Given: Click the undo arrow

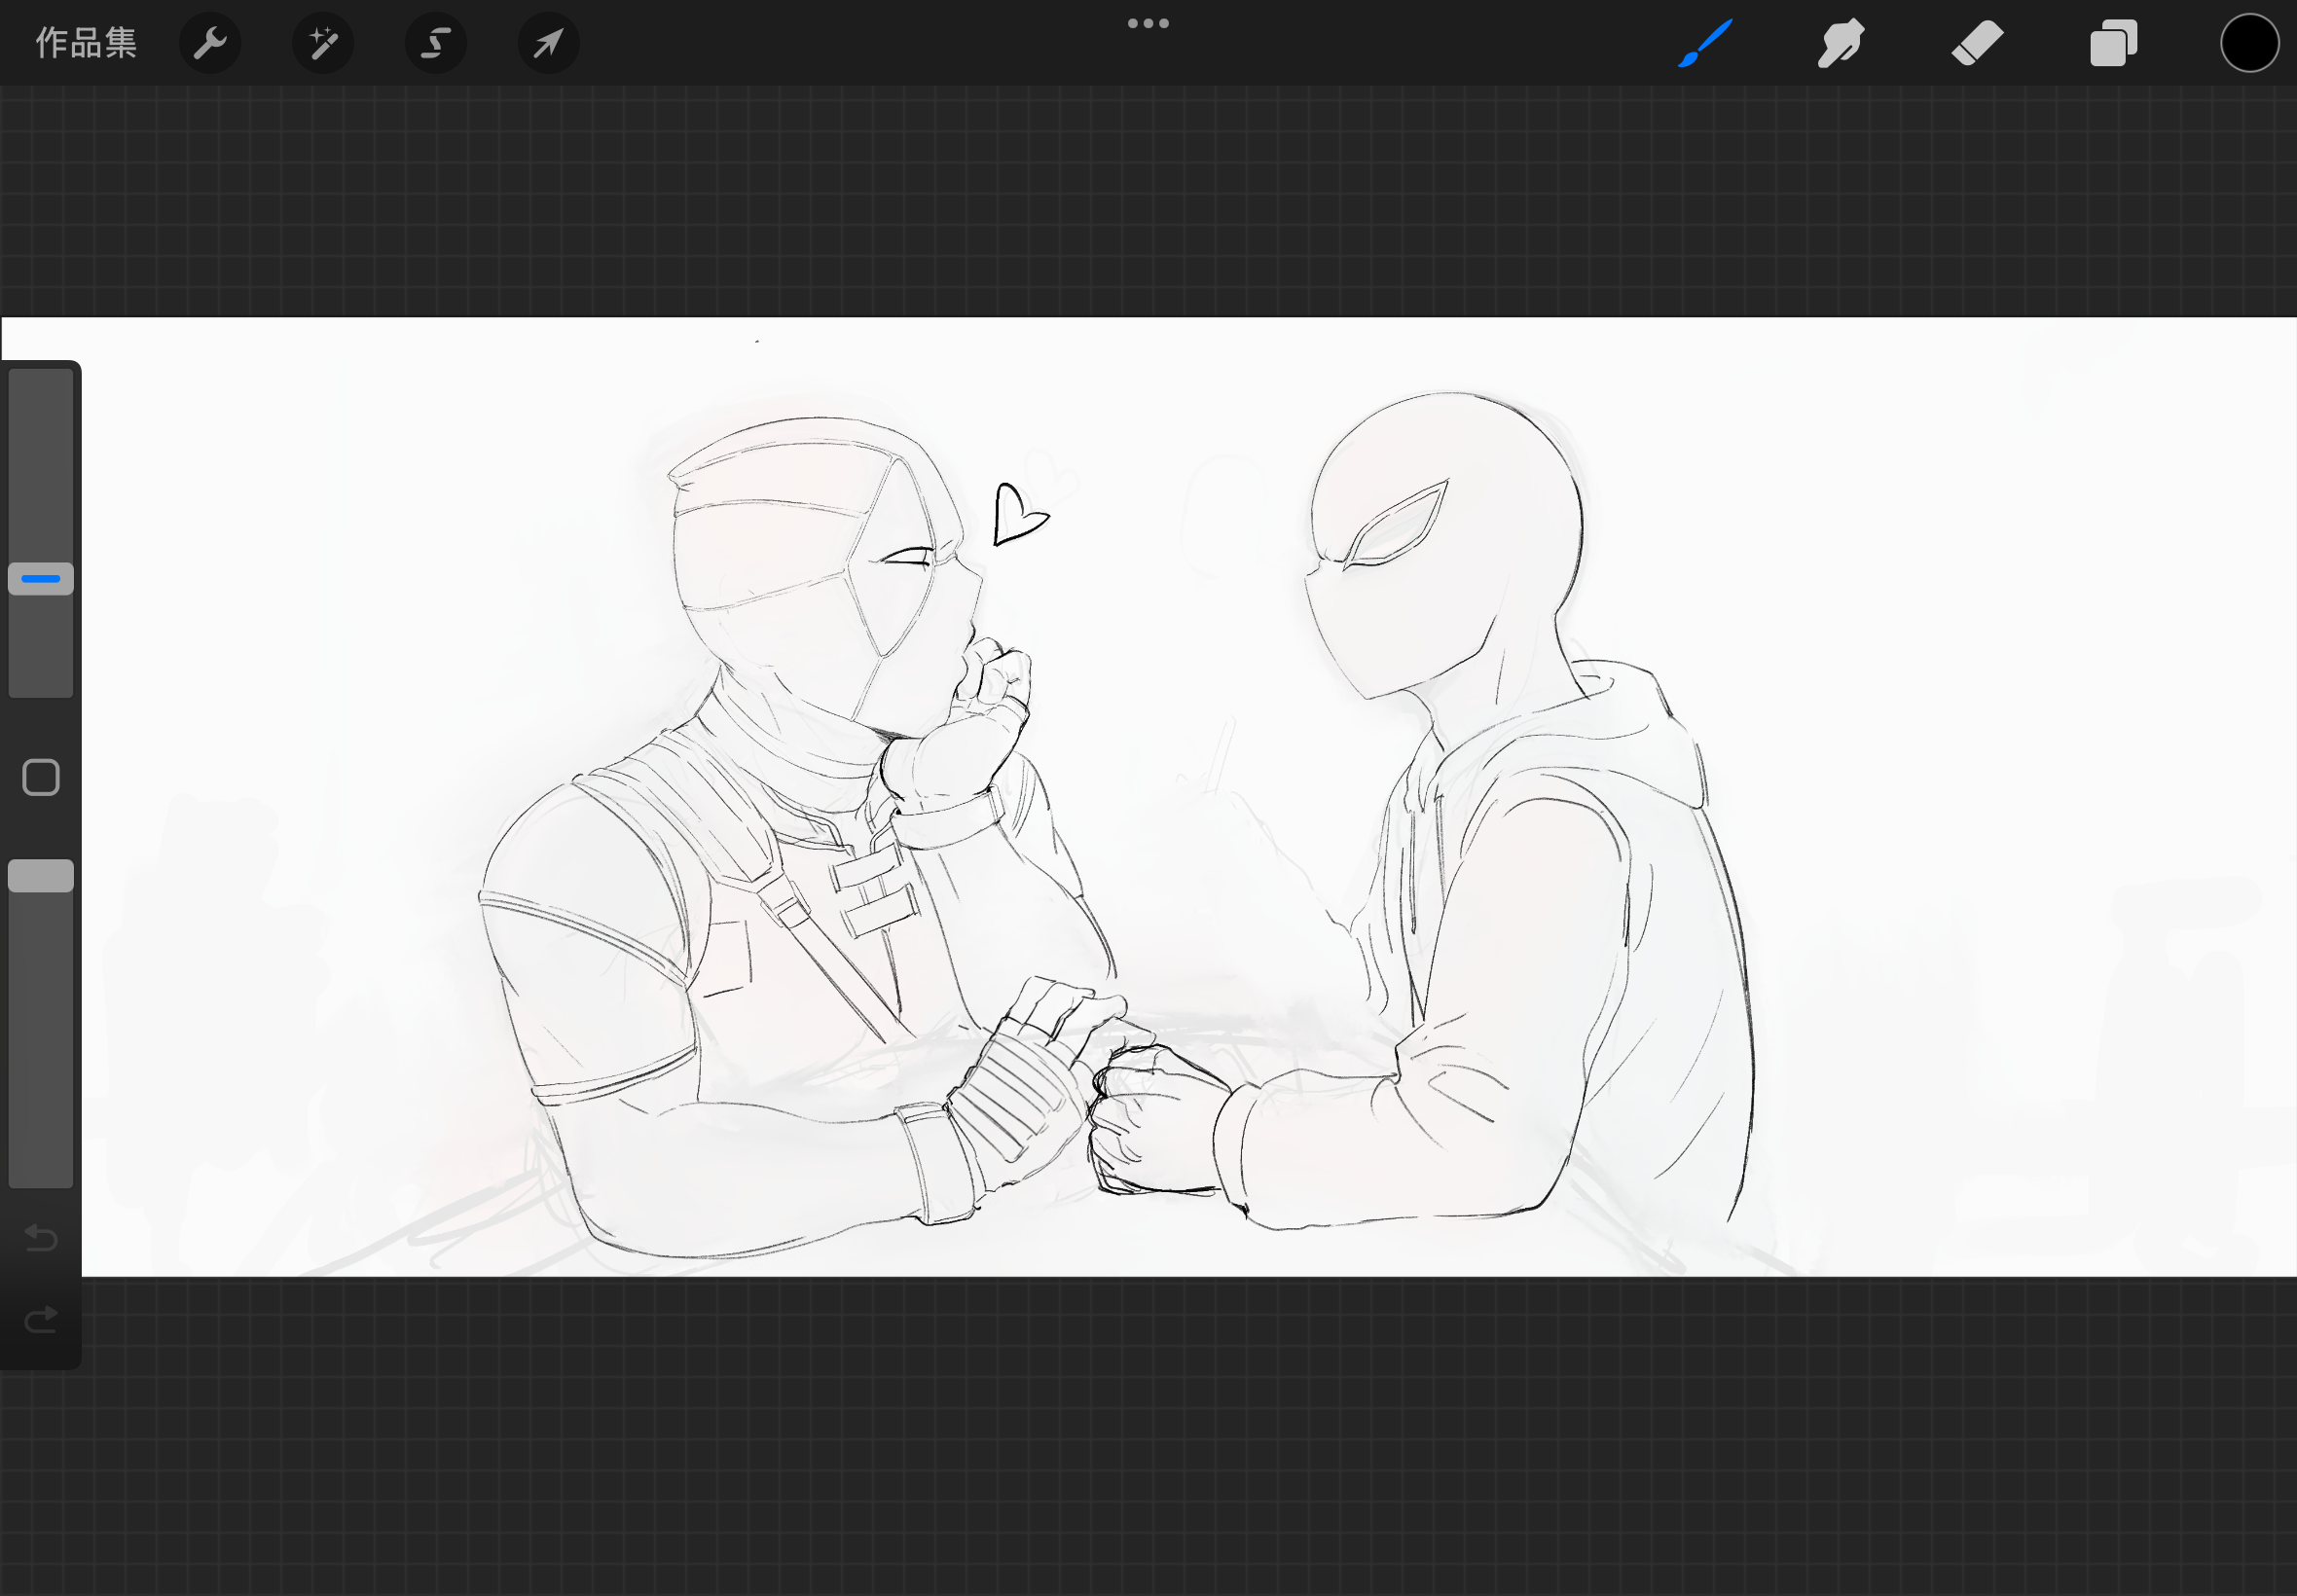Looking at the screenshot, I should click(41, 1238).
